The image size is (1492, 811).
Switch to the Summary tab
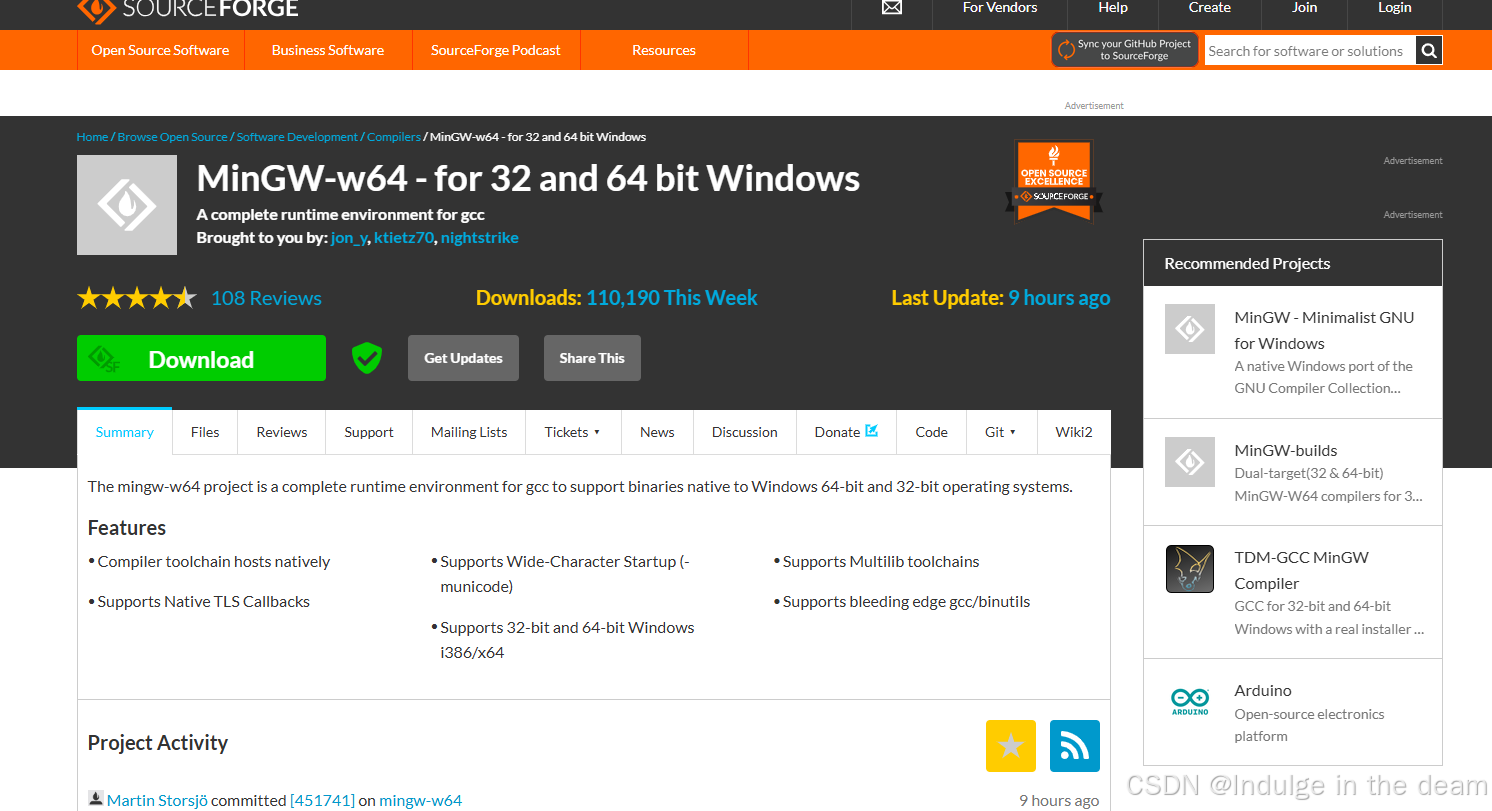(x=125, y=432)
